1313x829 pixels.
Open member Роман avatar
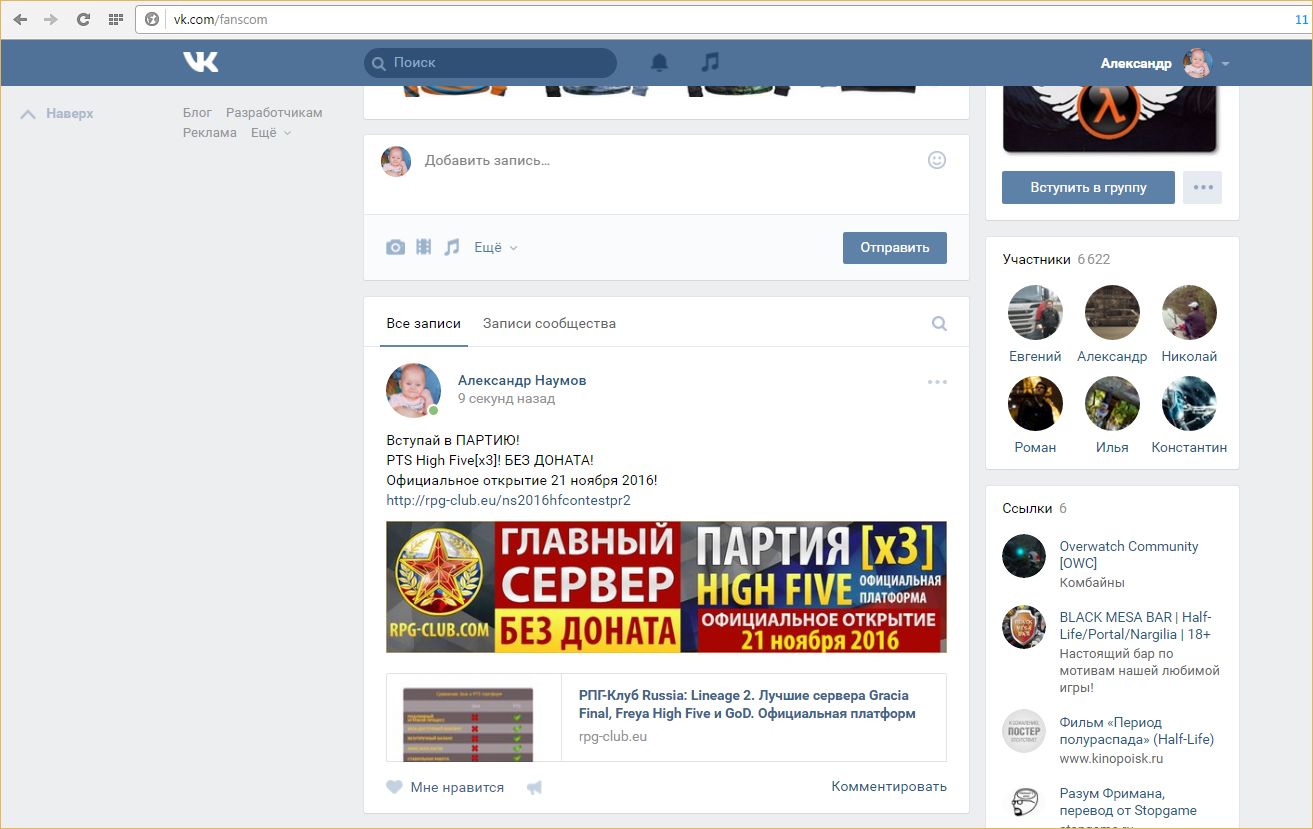1035,403
